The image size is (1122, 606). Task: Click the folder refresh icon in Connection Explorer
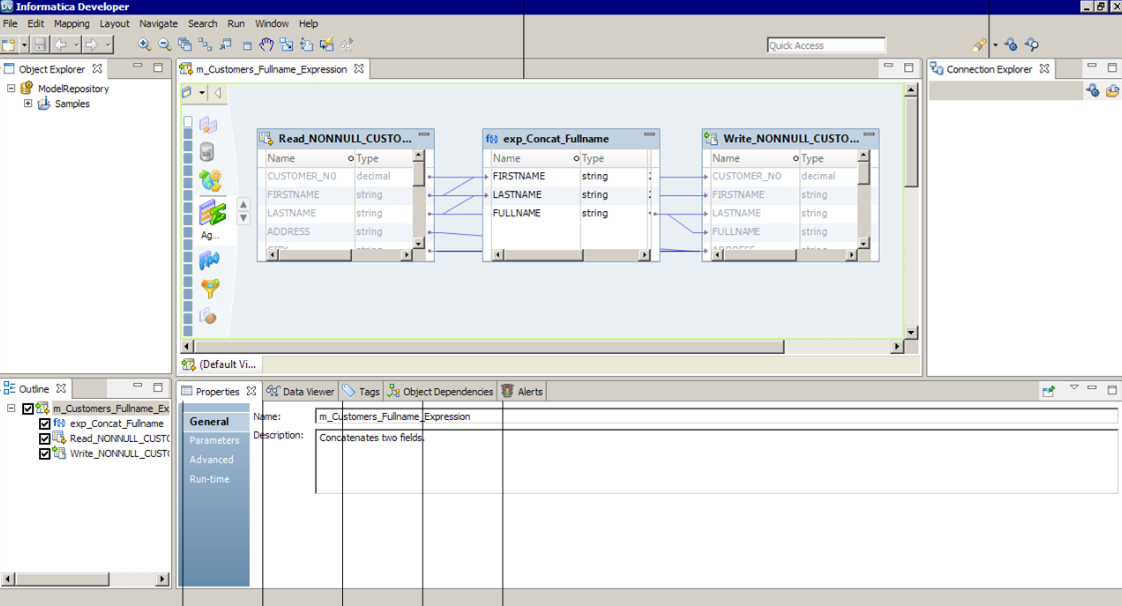tap(1112, 91)
